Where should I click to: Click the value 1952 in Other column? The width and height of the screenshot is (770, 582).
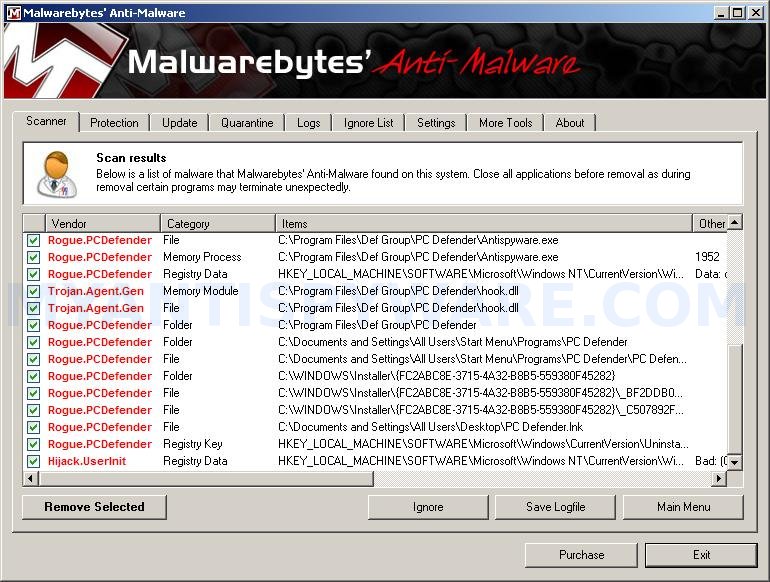(707, 257)
